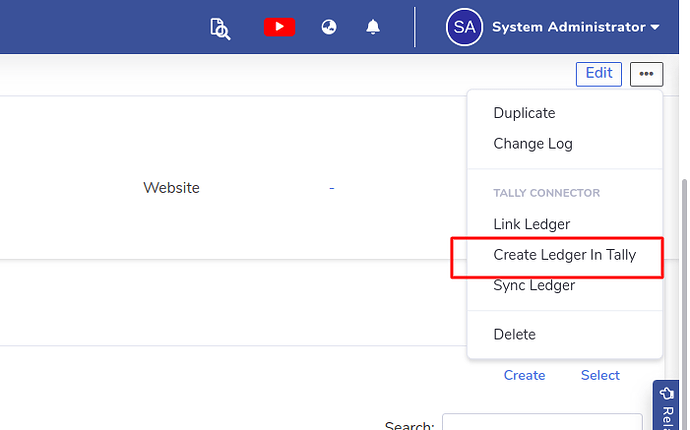
Task: Click the SA user avatar
Action: point(464,27)
